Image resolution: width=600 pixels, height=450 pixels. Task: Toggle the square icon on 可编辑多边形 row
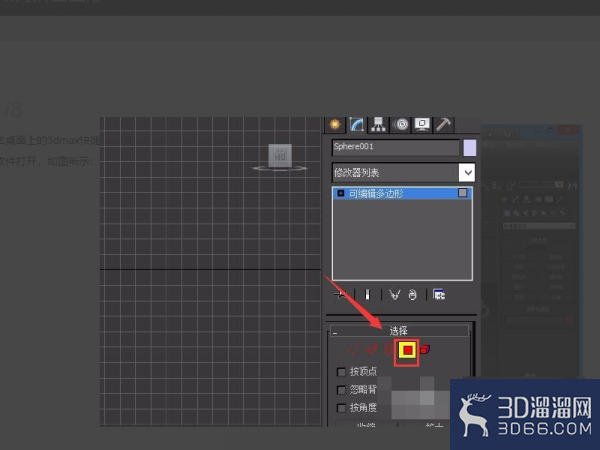point(463,193)
